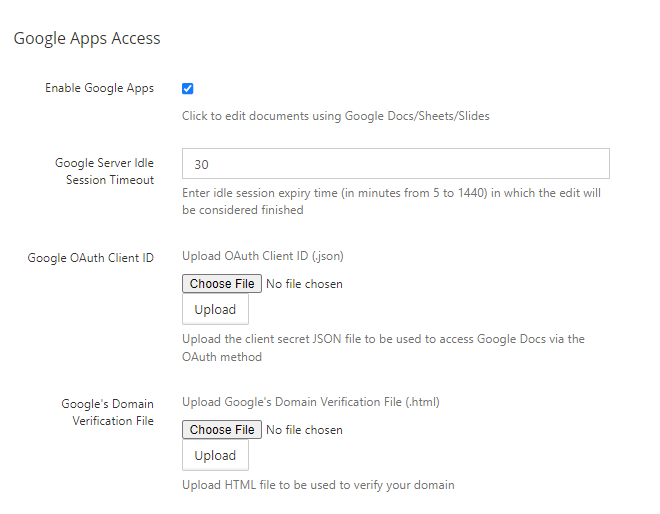Image resolution: width=660 pixels, height=514 pixels.
Task: Upload the Domain Verification html file
Action: tap(215, 455)
